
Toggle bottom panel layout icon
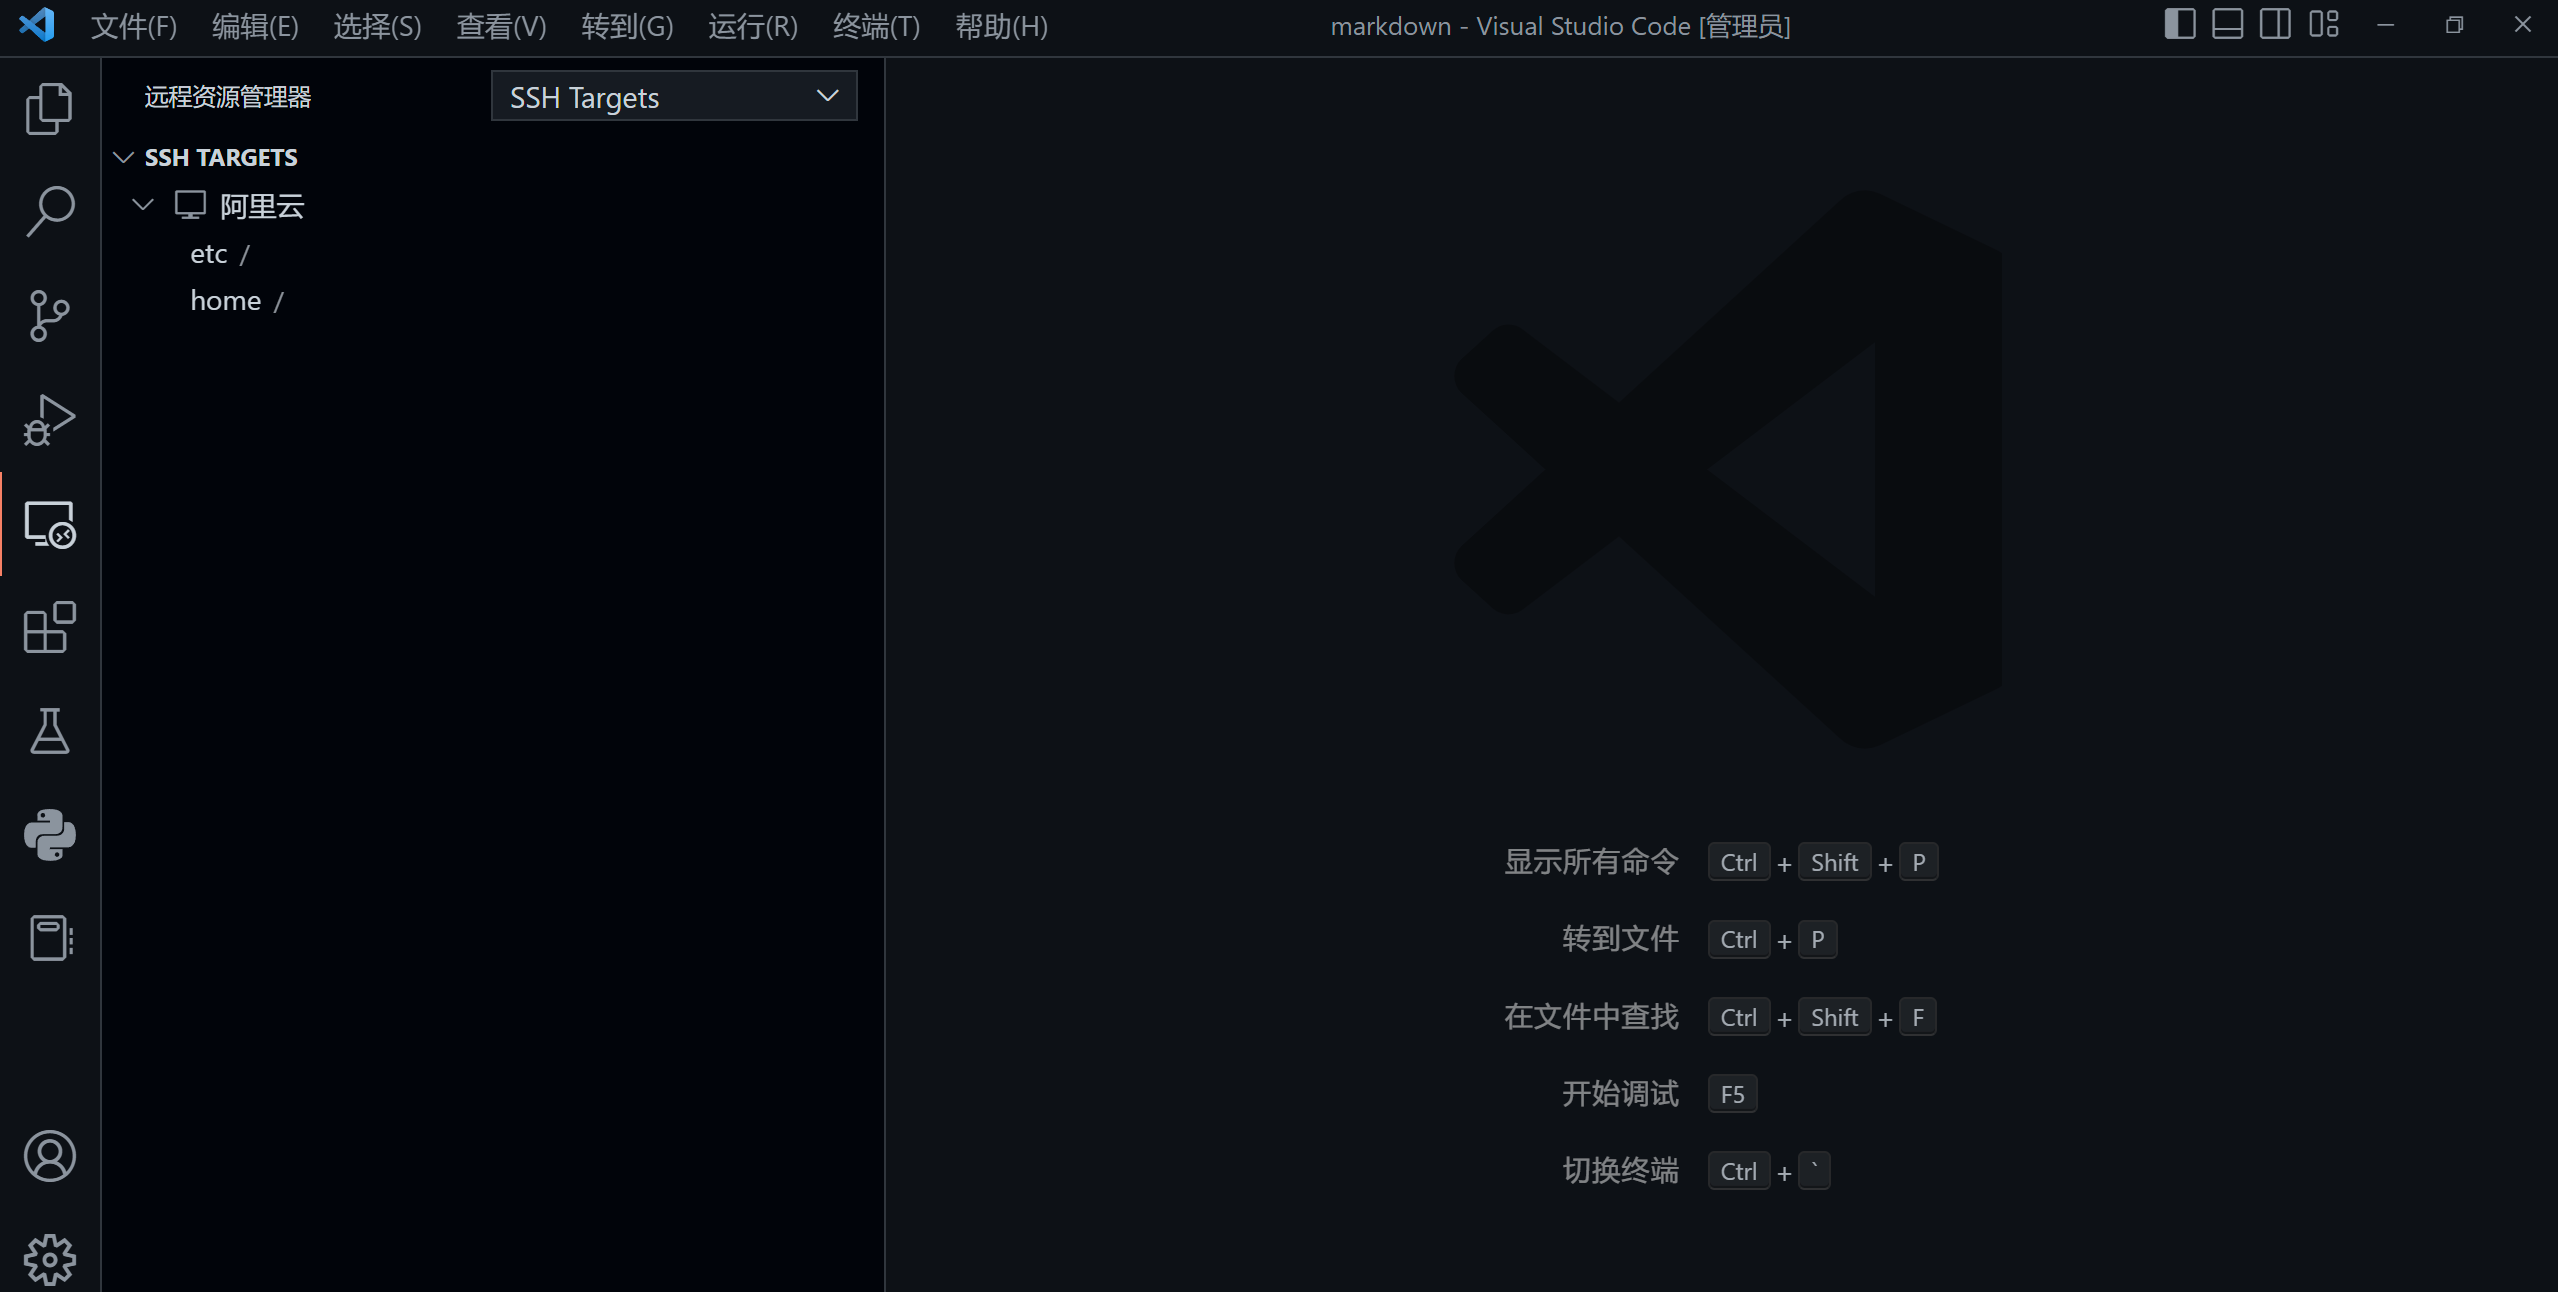pos(2227,24)
